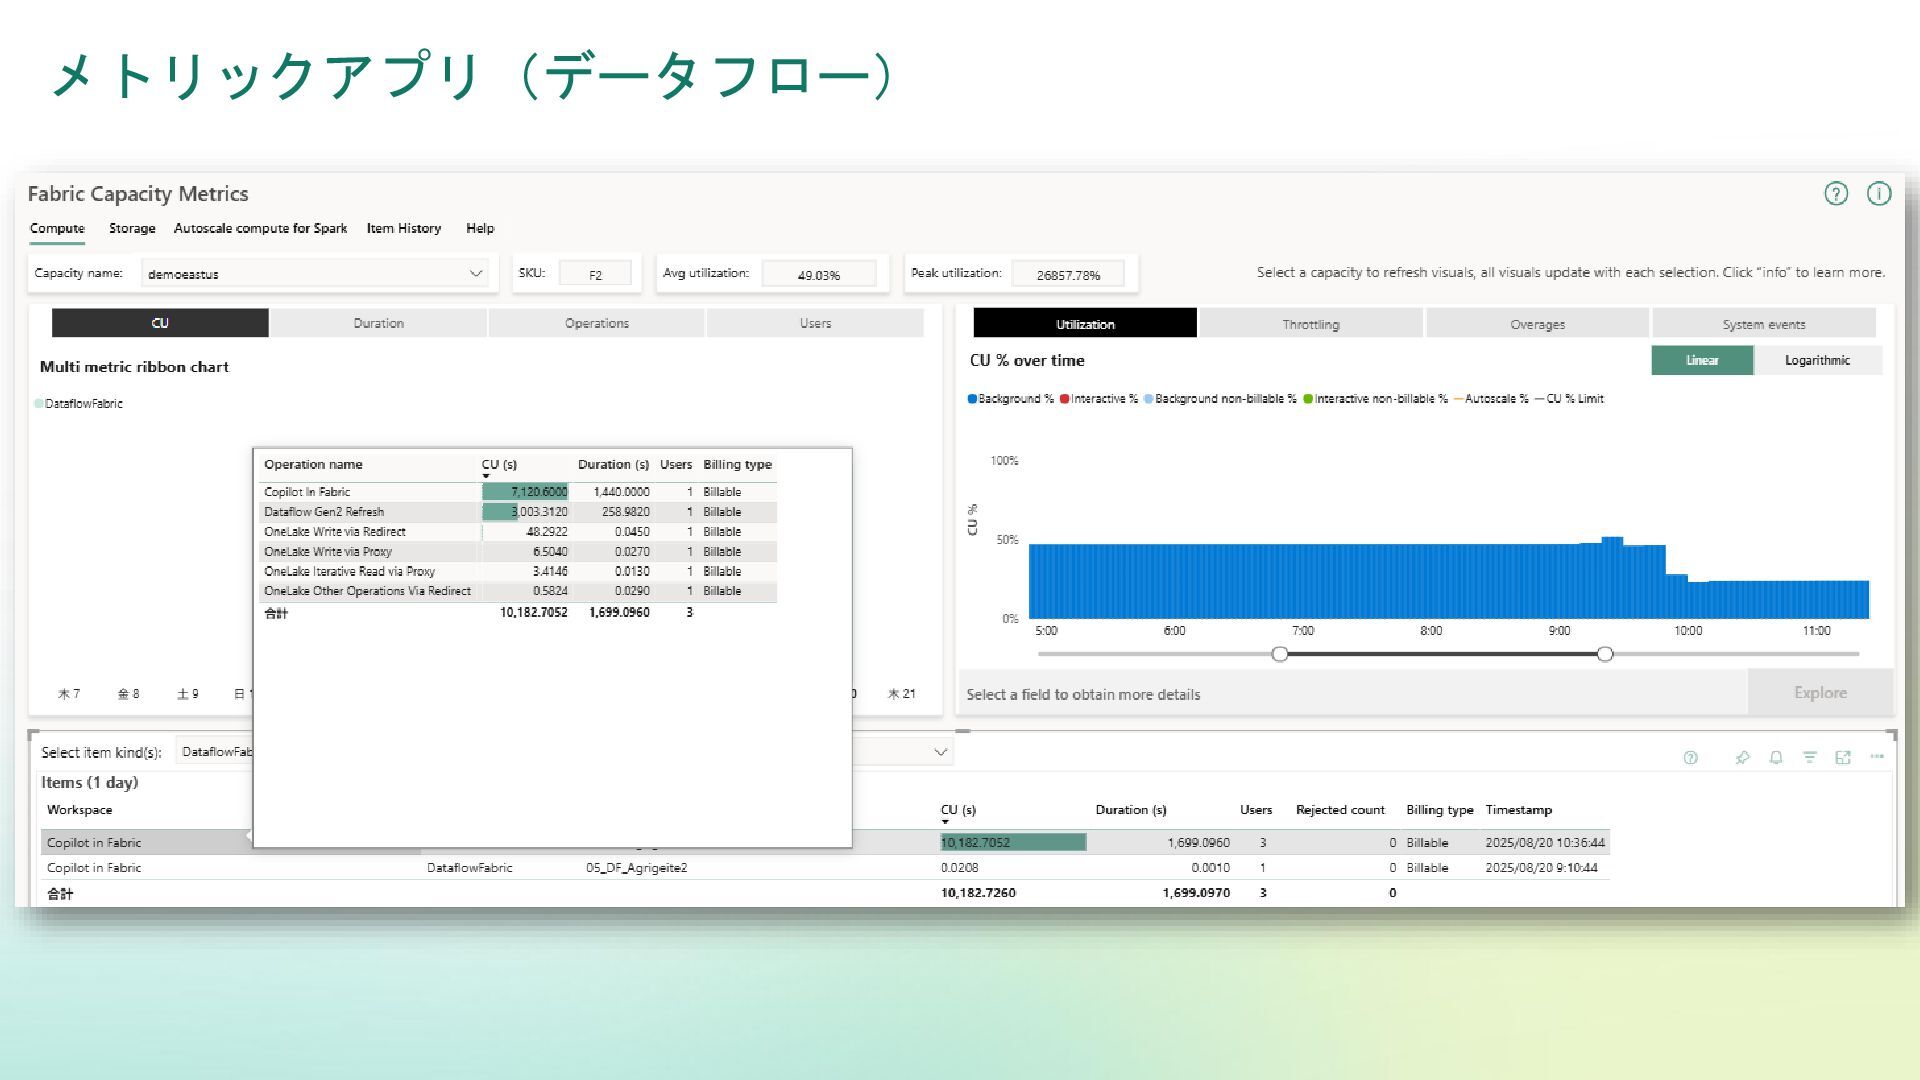Image resolution: width=1920 pixels, height=1080 pixels.
Task: Select Copilot In Fabric operation row
Action: 518,492
